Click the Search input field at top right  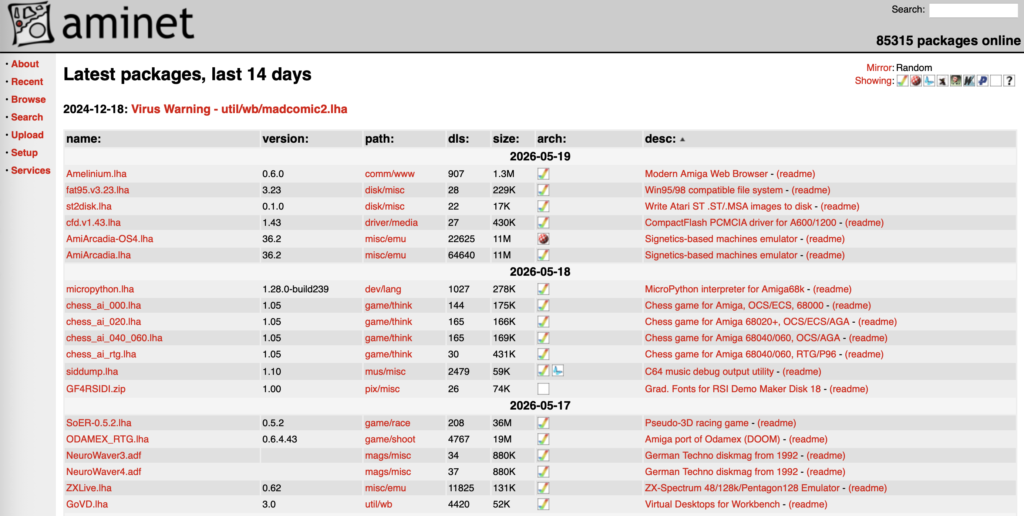973,10
